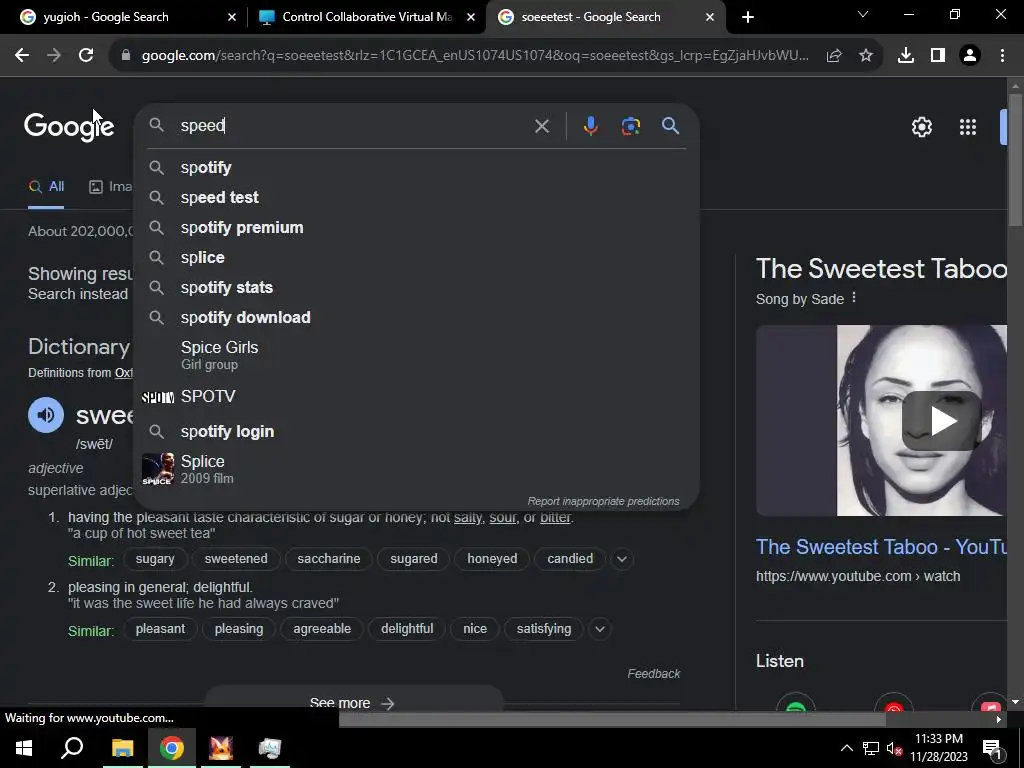Select suggestion 'spotify login'
The width and height of the screenshot is (1024, 768).
pyautogui.click(x=417, y=432)
